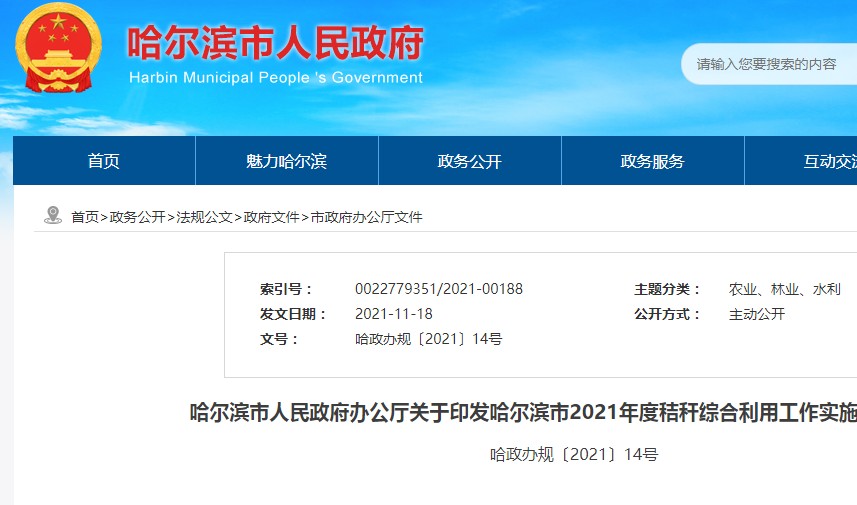Click the 公开方式 label
The width and height of the screenshot is (857, 505).
pos(667,314)
